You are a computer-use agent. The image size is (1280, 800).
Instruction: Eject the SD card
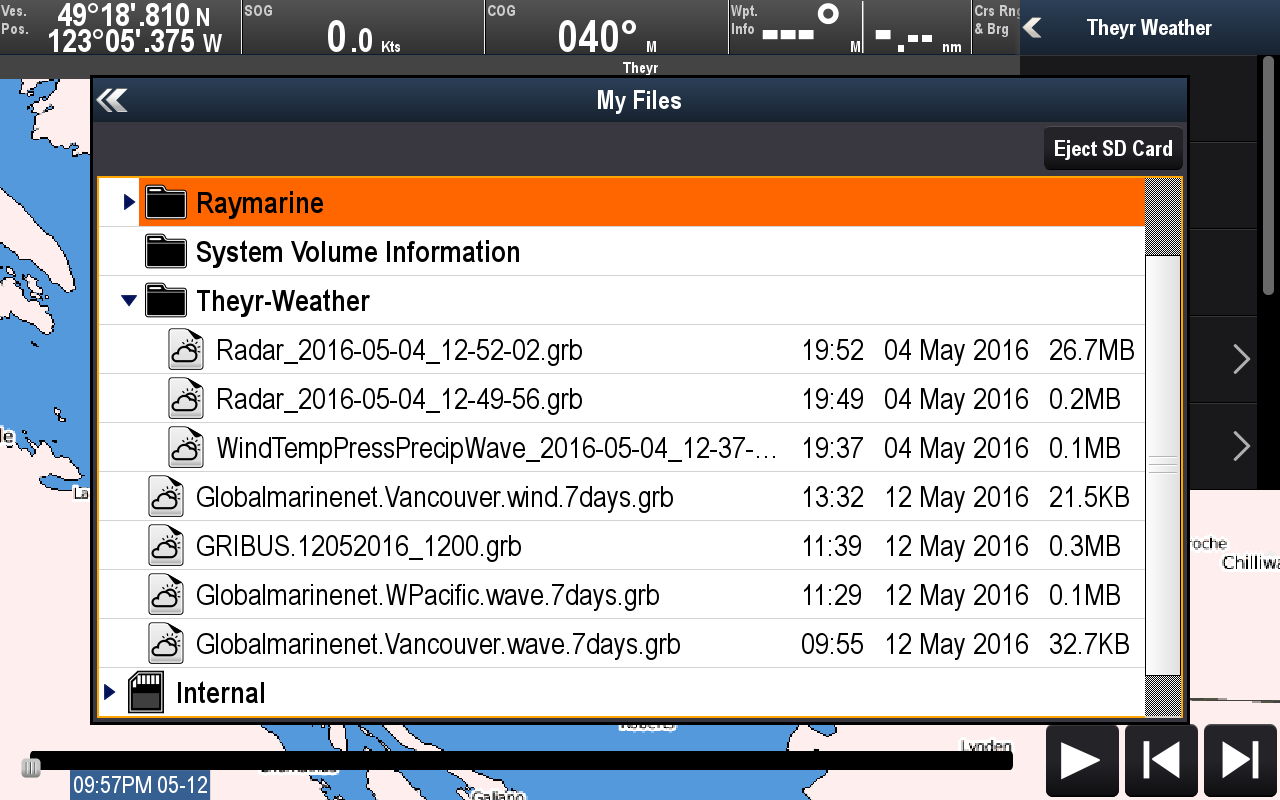click(1113, 149)
